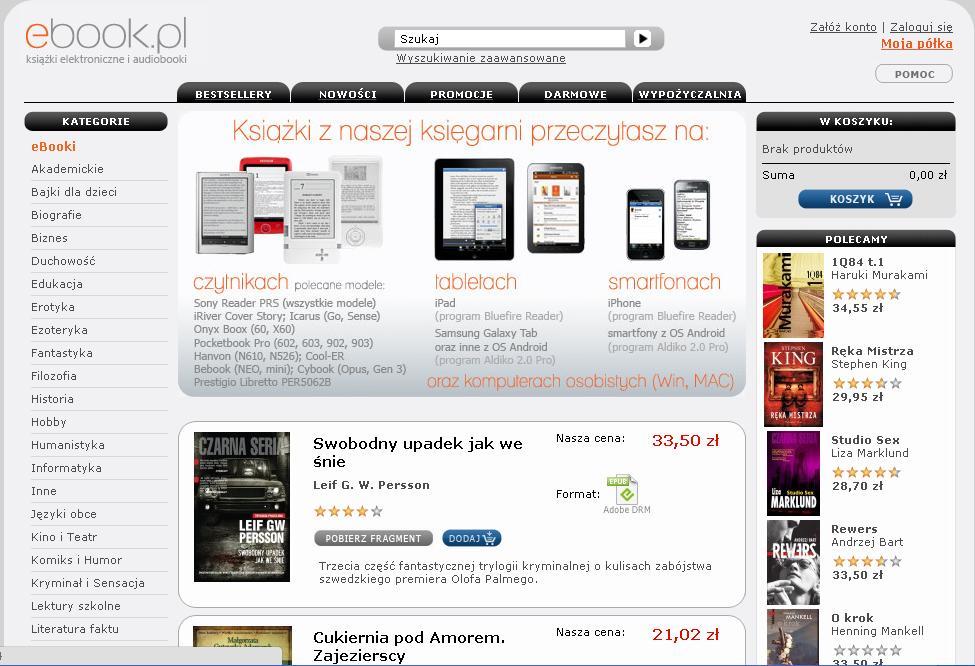Switch to the DARMOWE tab
Image resolution: width=975 pixels, height=666 pixels.
575,93
